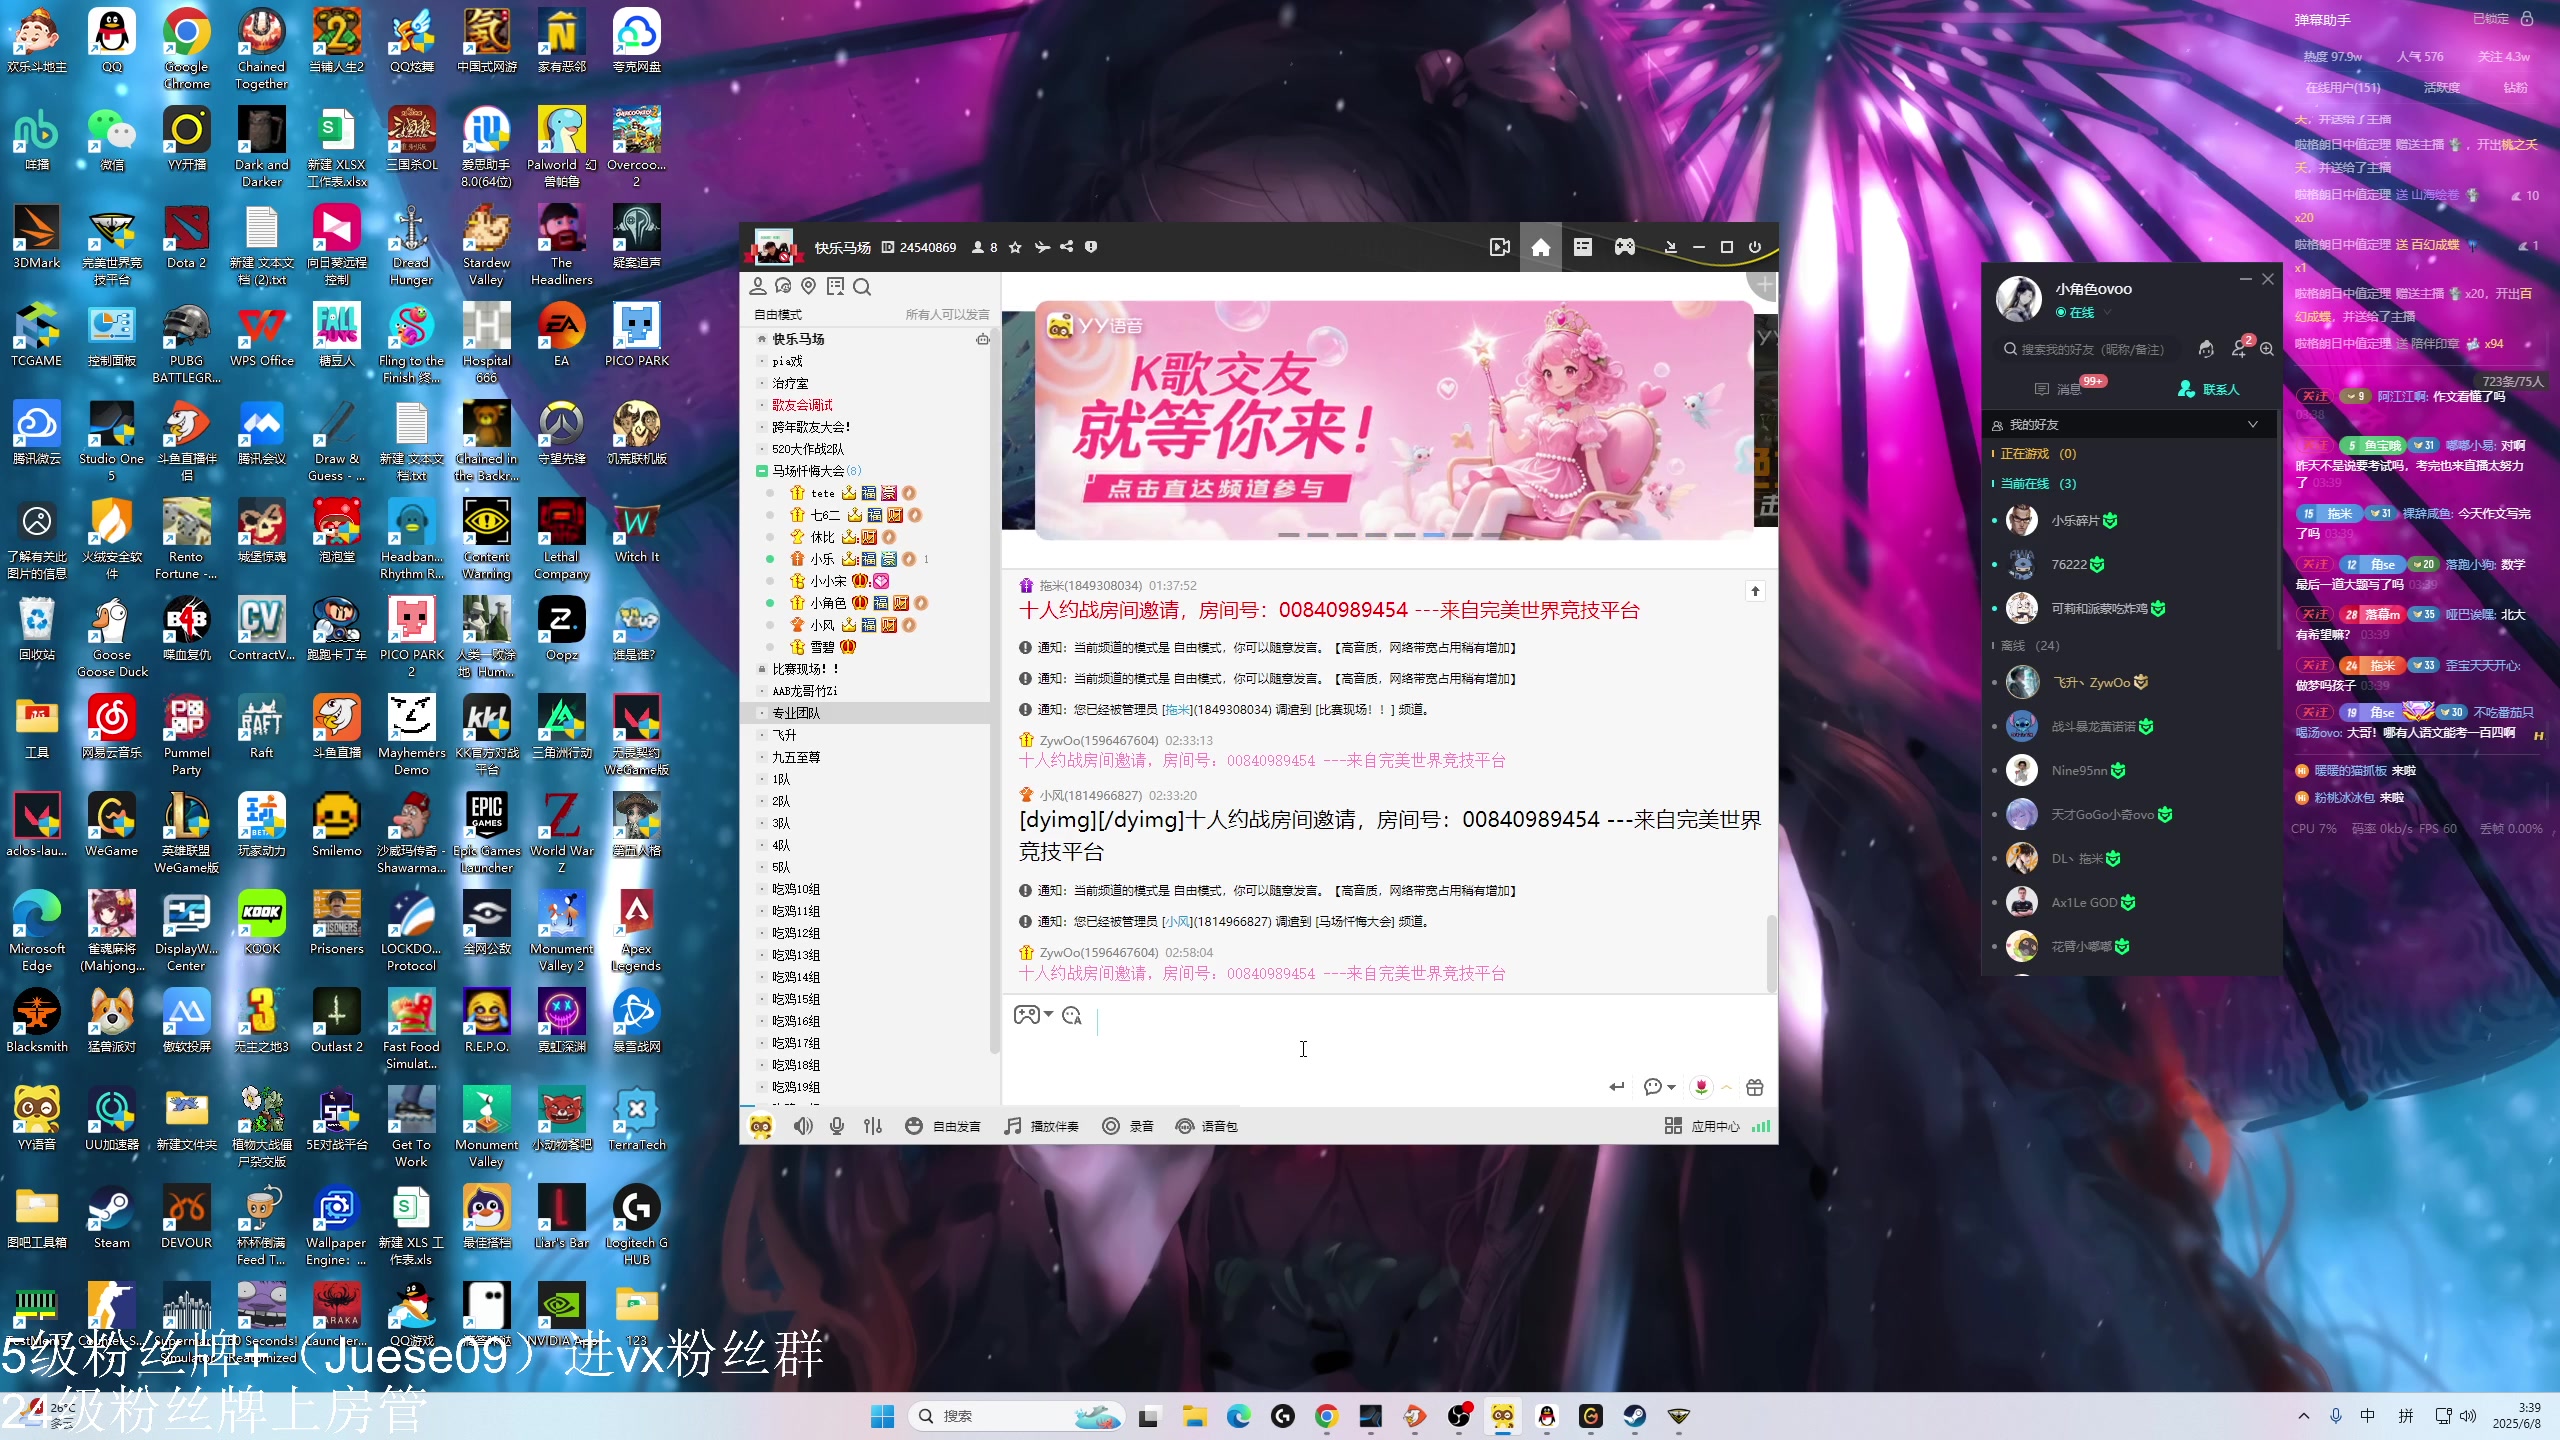Open the user list icon above channel tree
This screenshot has width=2560, height=1440.
click(x=758, y=287)
